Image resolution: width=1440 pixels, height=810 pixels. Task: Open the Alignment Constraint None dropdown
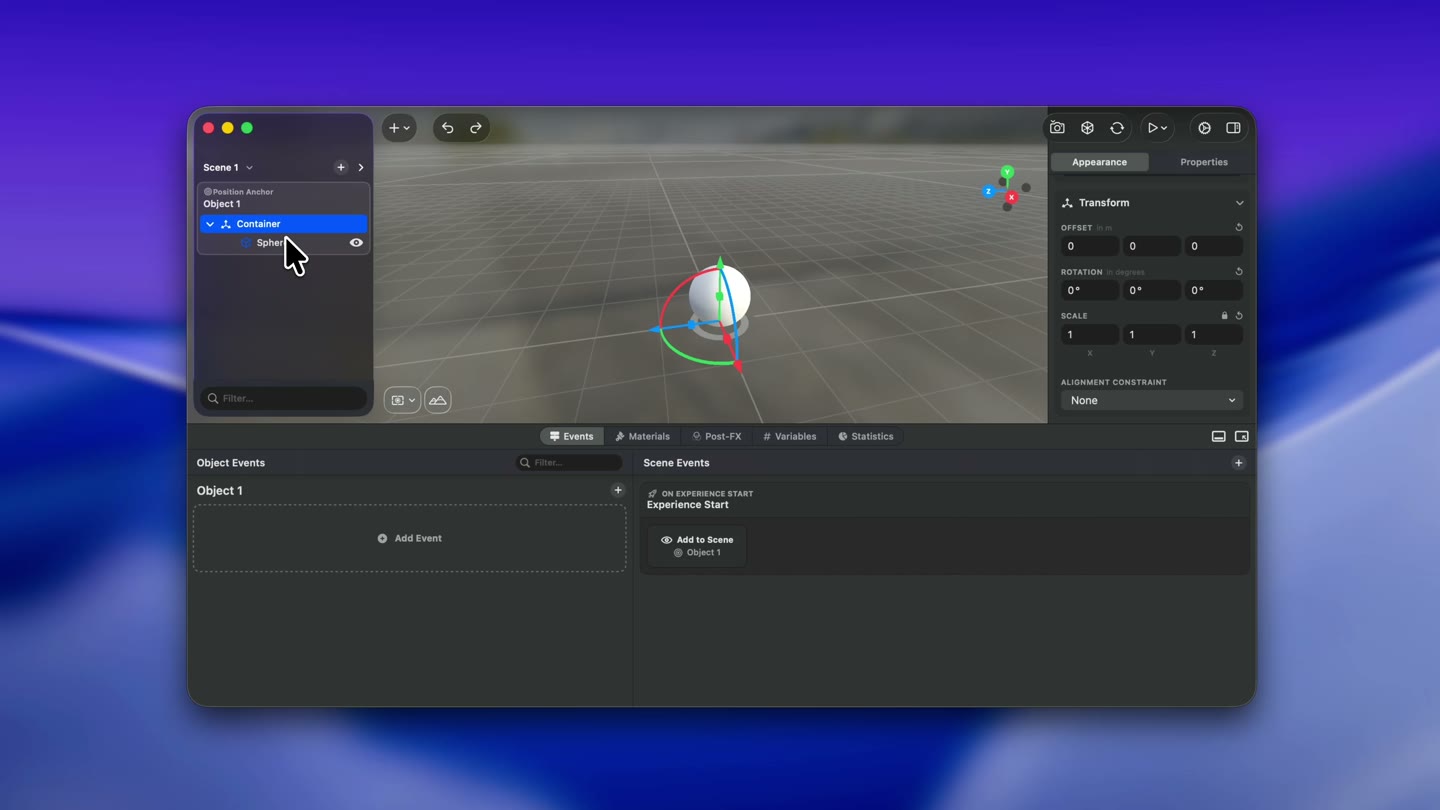[x=1152, y=400]
